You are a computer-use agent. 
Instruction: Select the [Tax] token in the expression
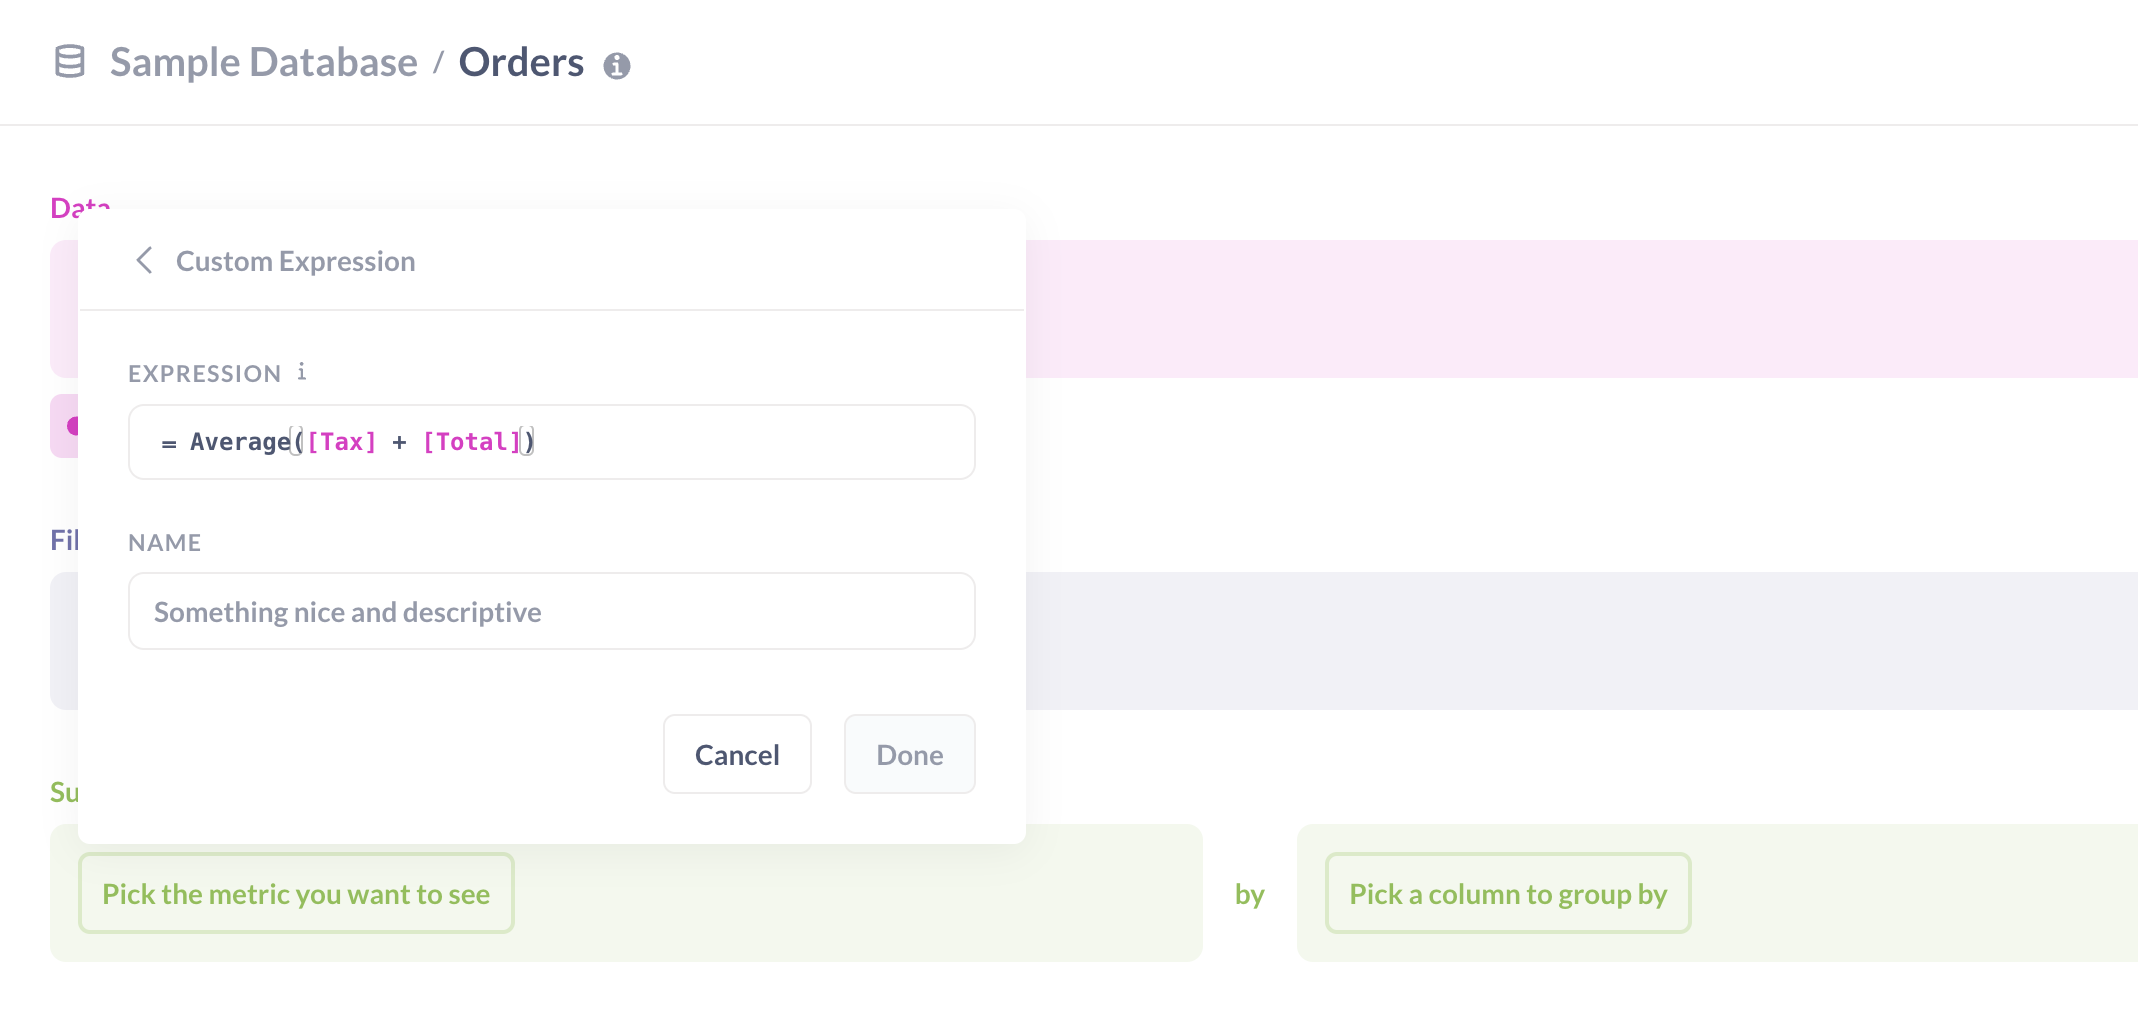pos(342,442)
